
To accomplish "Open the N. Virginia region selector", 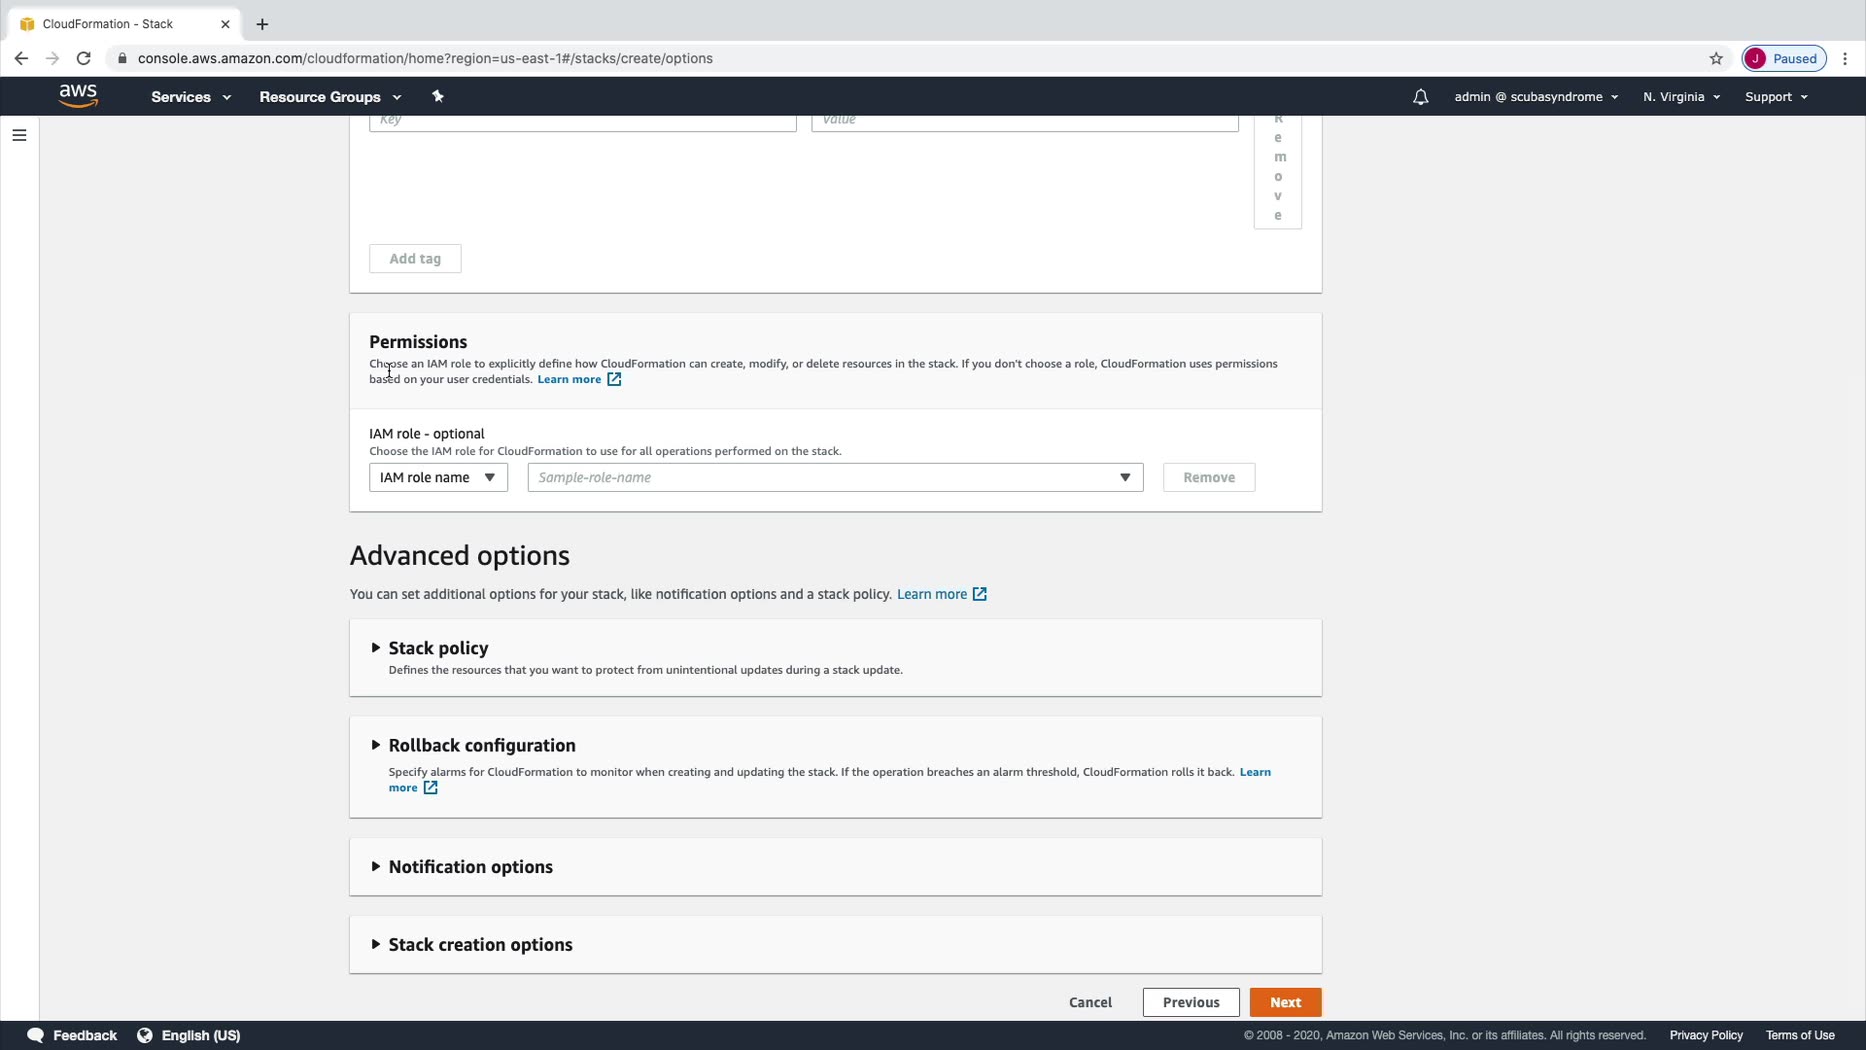I will click(1681, 97).
